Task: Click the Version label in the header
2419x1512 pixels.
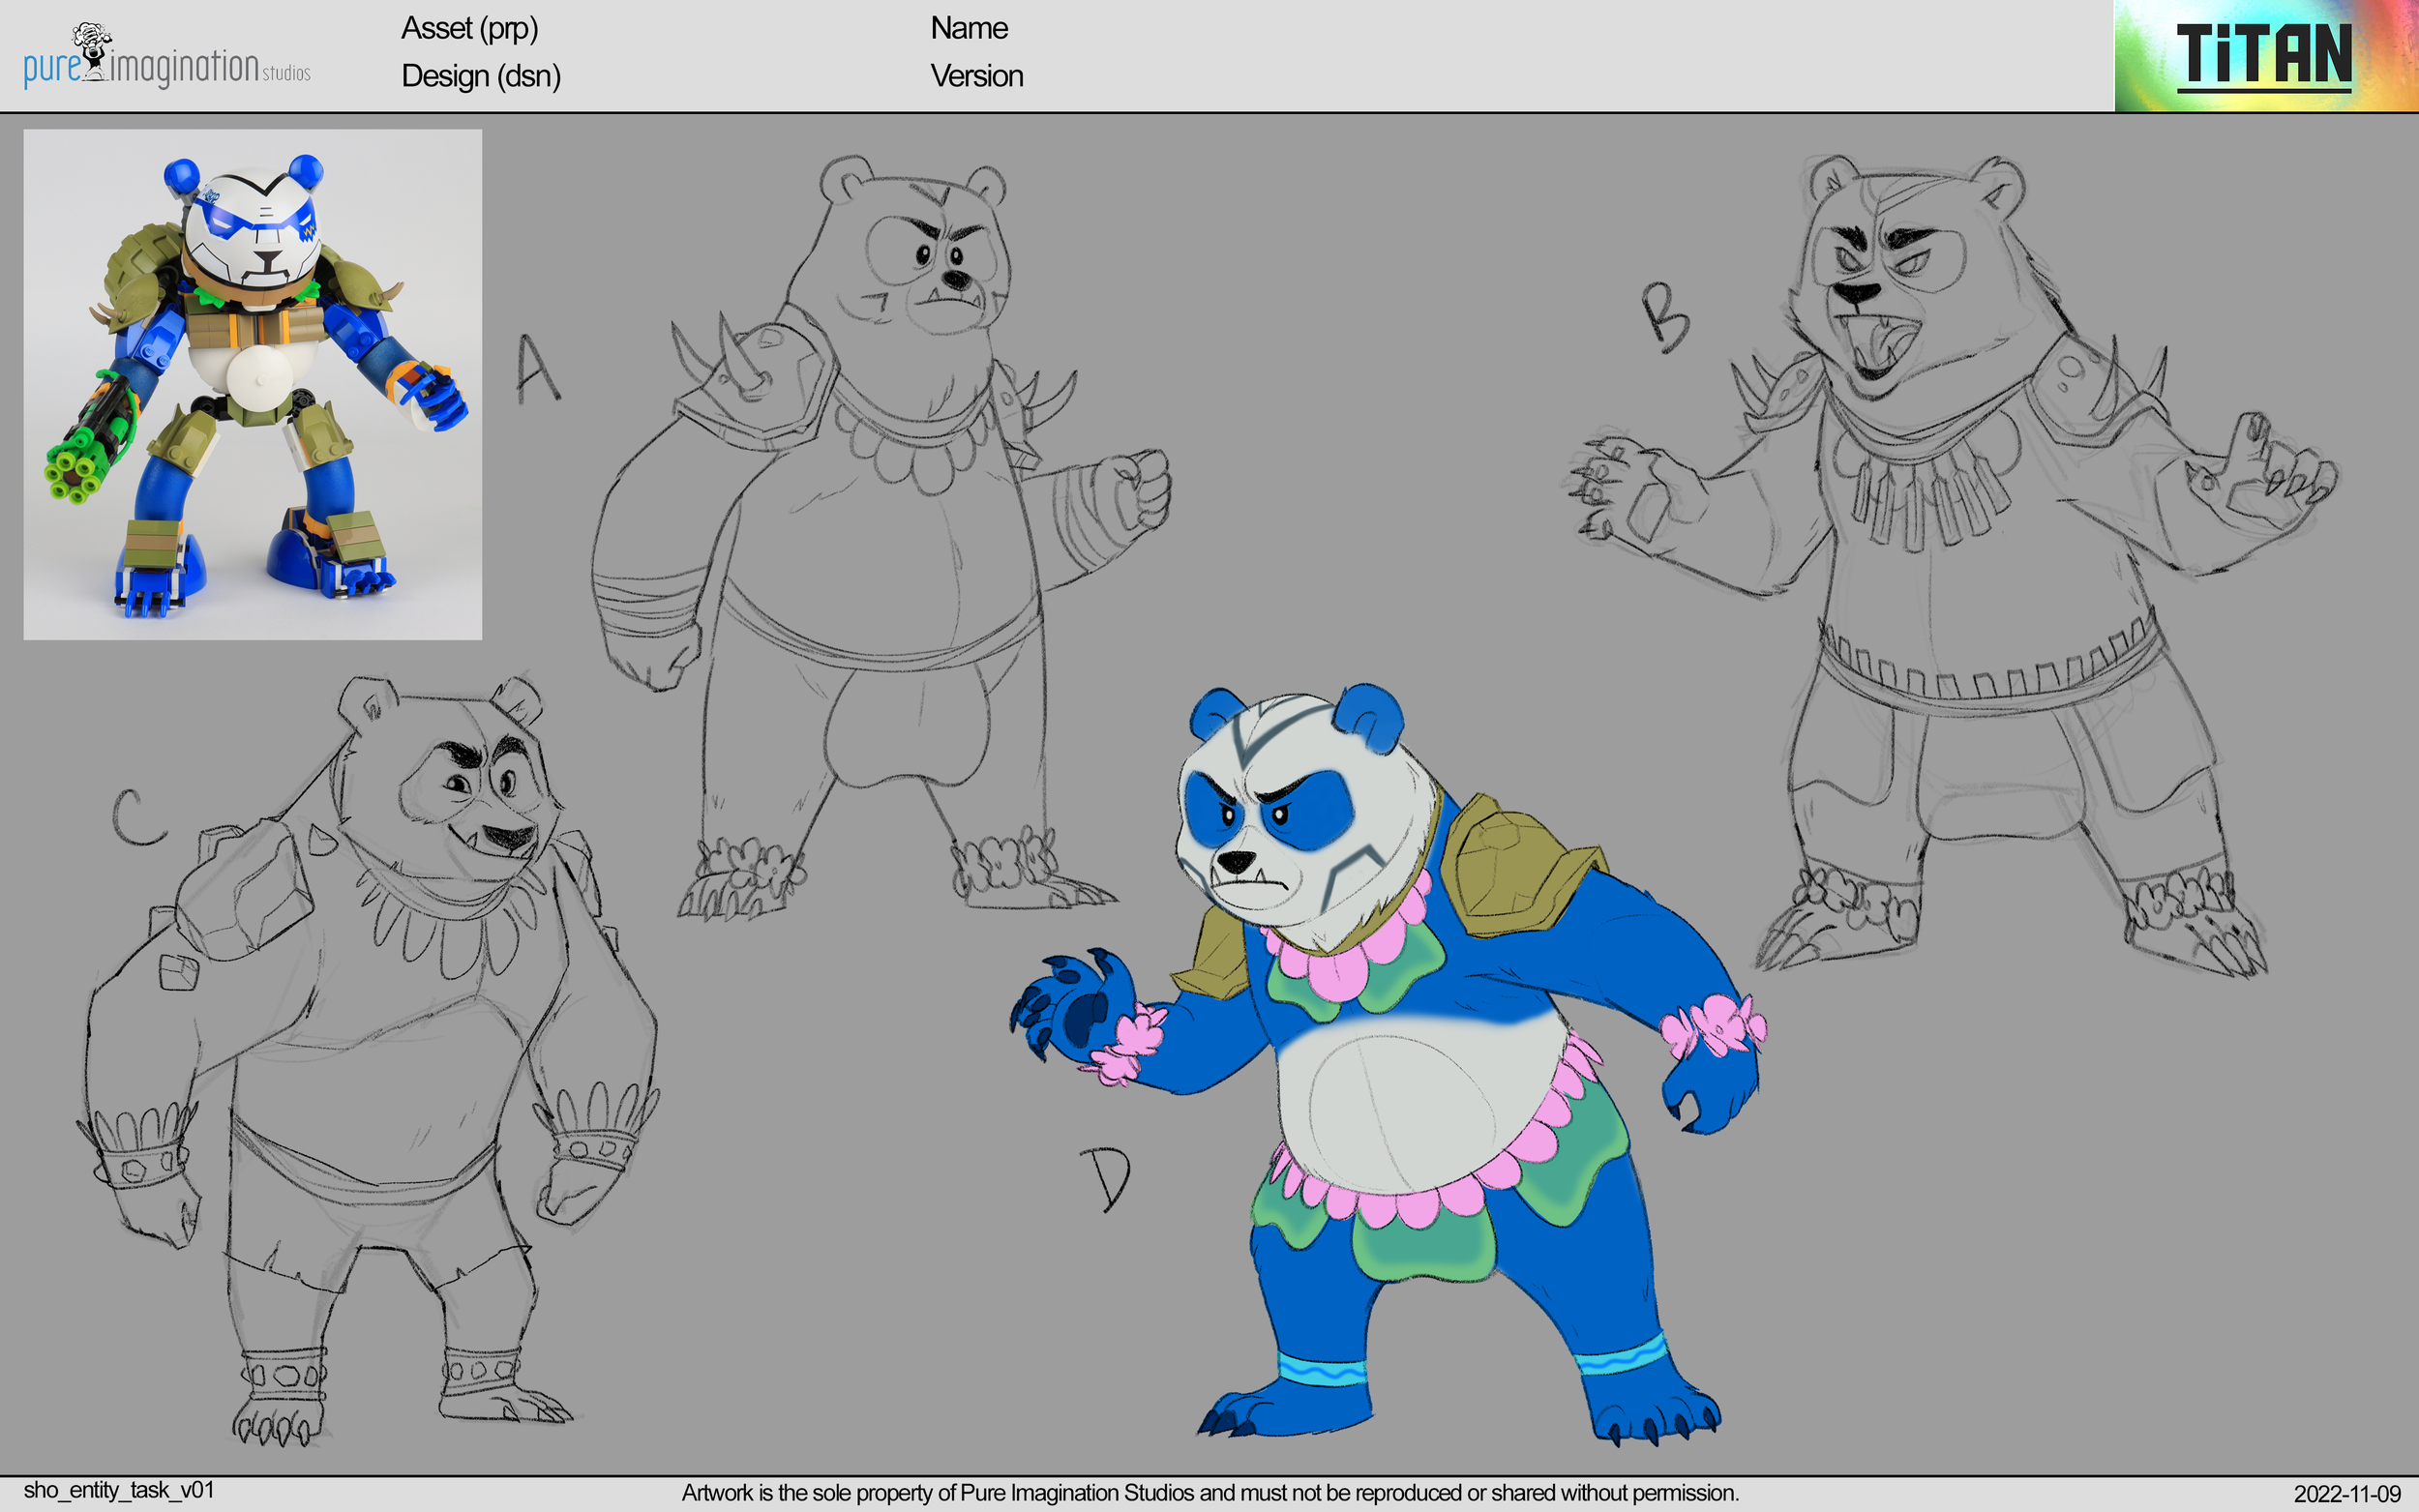Action: click(x=977, y=76)
